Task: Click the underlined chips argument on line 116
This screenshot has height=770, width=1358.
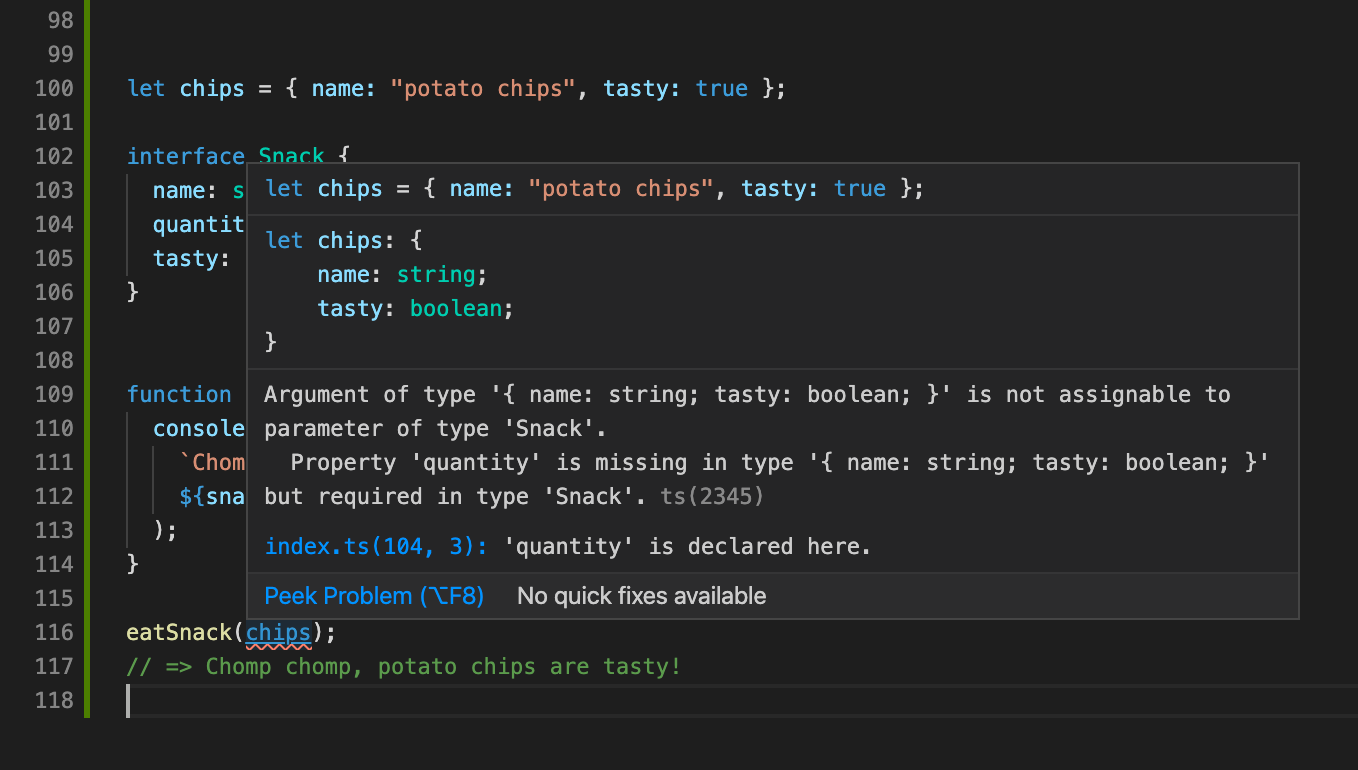Action: coord(278,632)
